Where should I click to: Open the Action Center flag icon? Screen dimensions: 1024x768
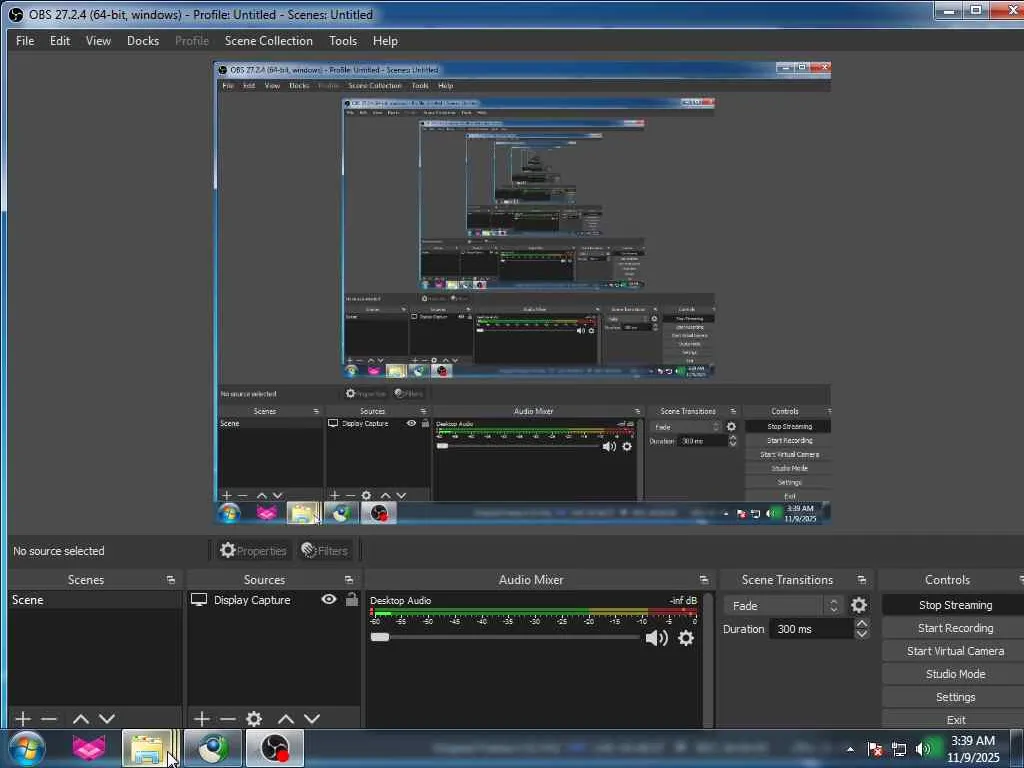(x=875, y=749)
